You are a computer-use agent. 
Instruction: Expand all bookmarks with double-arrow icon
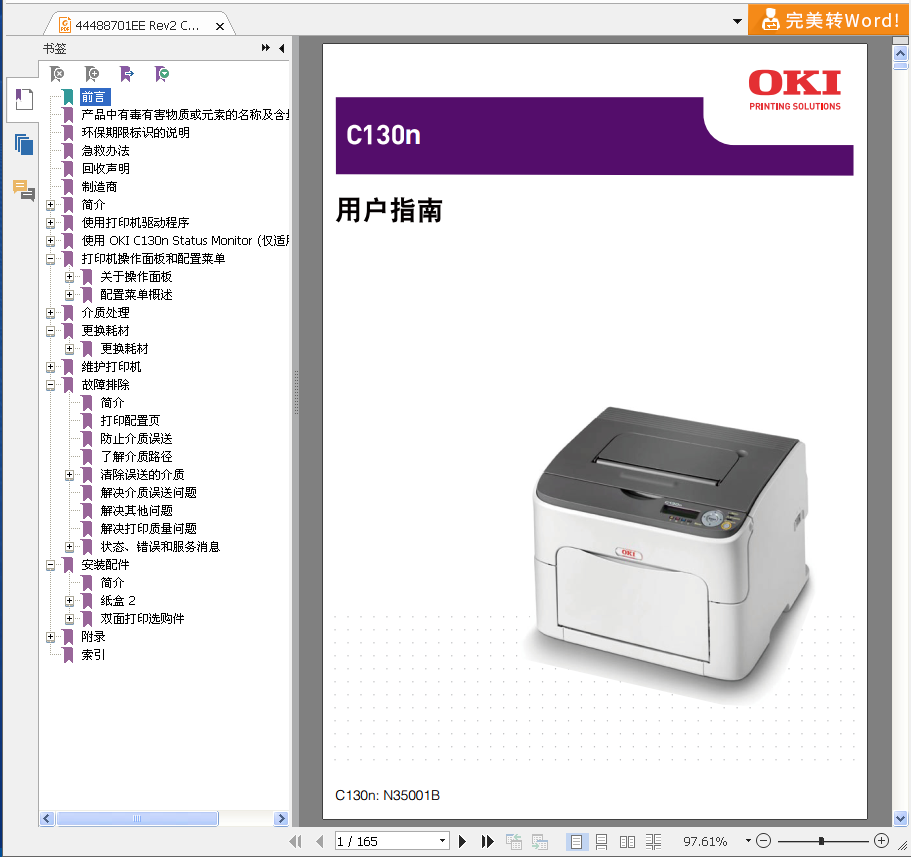(266, 48)
